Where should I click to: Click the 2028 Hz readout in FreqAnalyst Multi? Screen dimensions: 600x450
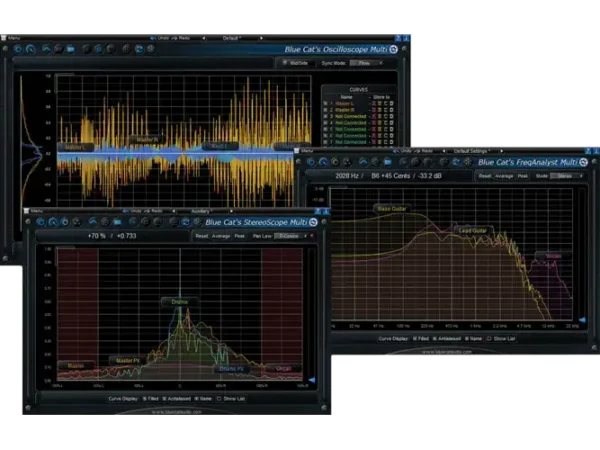(347, 176)
